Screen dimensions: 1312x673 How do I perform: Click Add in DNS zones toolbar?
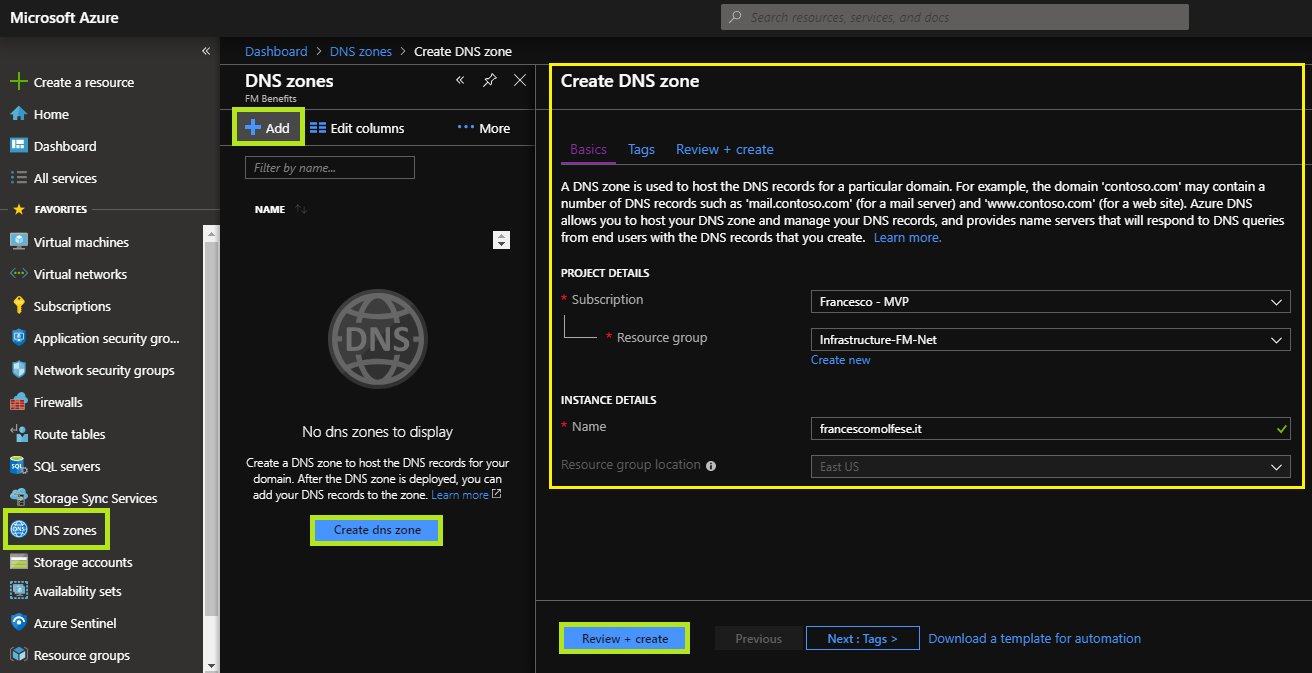pos(268,128)
